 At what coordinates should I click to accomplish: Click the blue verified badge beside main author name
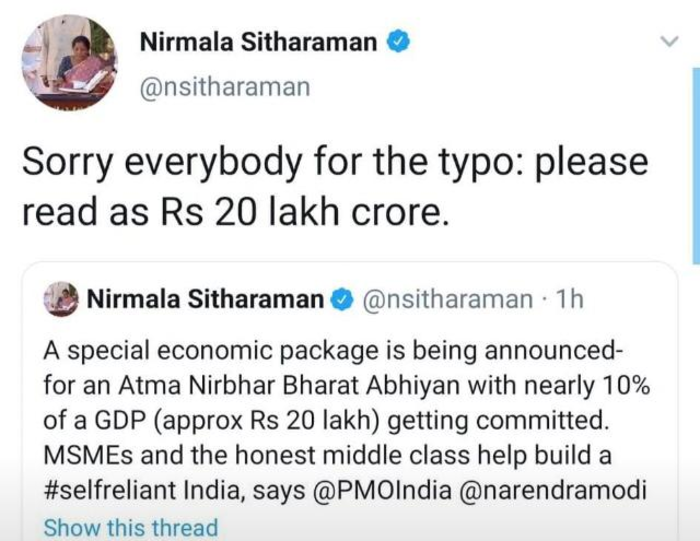398,42
